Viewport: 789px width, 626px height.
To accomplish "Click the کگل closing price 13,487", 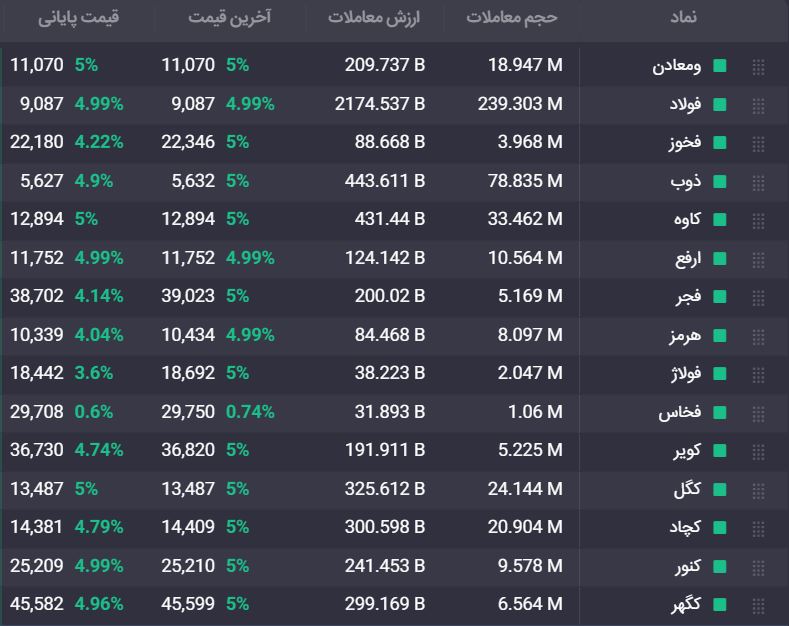I will pyautogui.click(x=37, y=489).
